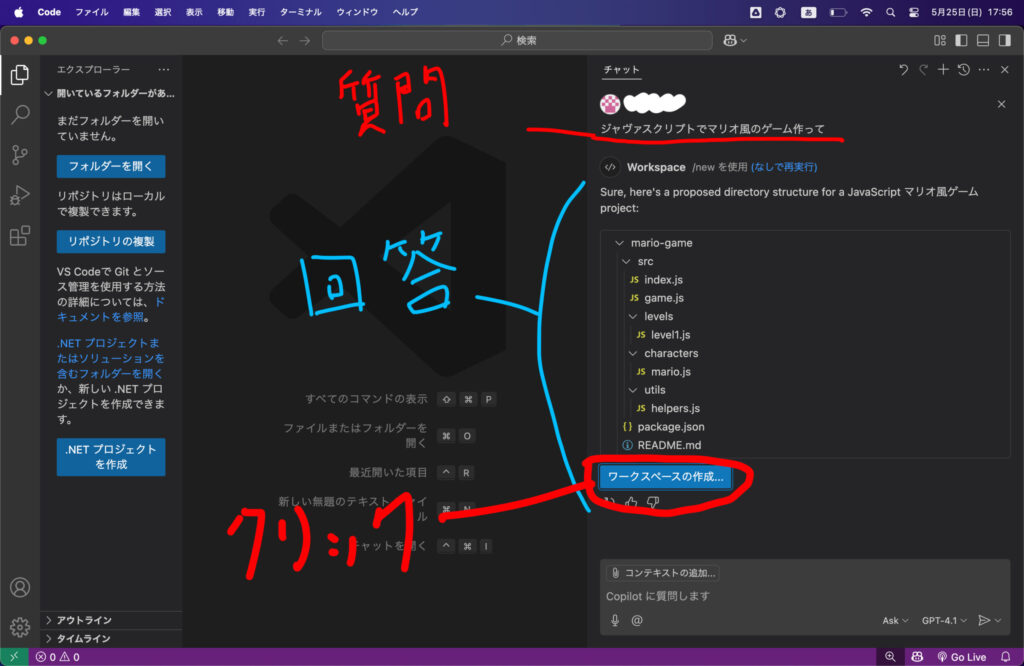Click the top search command center
Image resolution: width=1024 pixels, height=666 pixels.
tap(517, 40)
